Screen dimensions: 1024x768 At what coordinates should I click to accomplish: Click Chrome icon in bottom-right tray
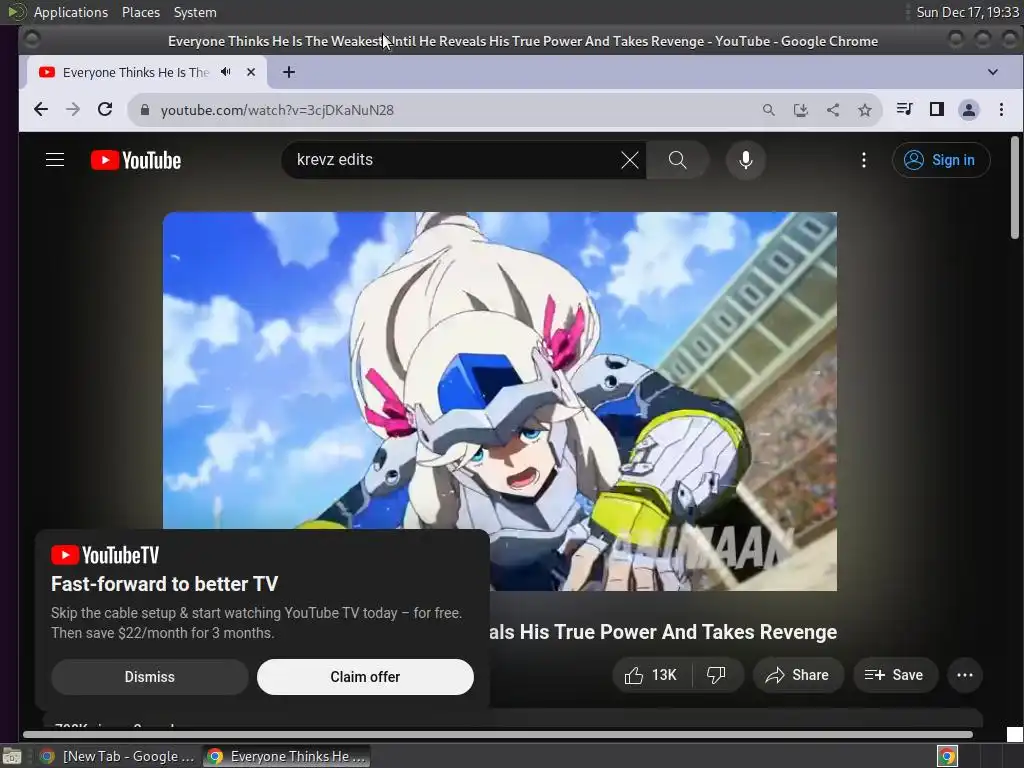coord(947,756)
